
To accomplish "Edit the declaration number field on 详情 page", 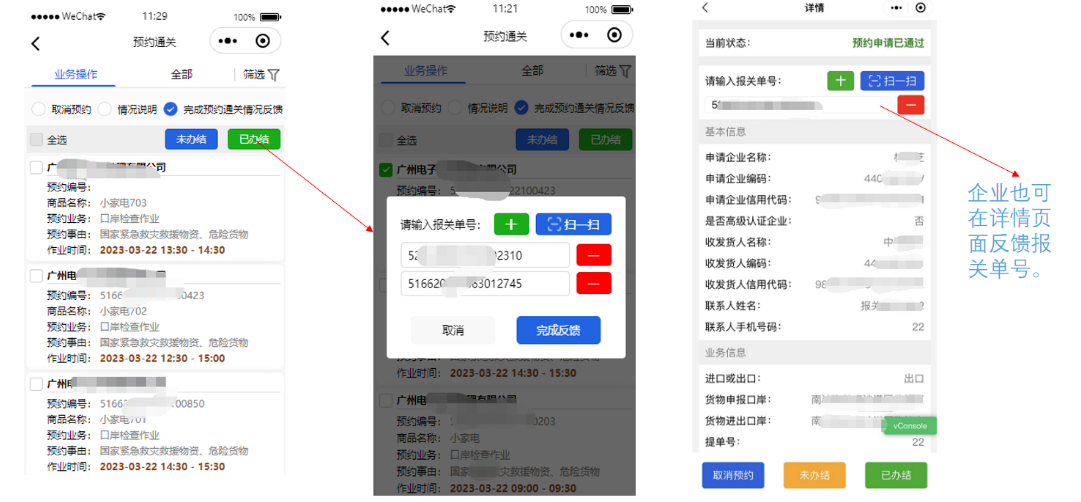I will click(798, 106).
